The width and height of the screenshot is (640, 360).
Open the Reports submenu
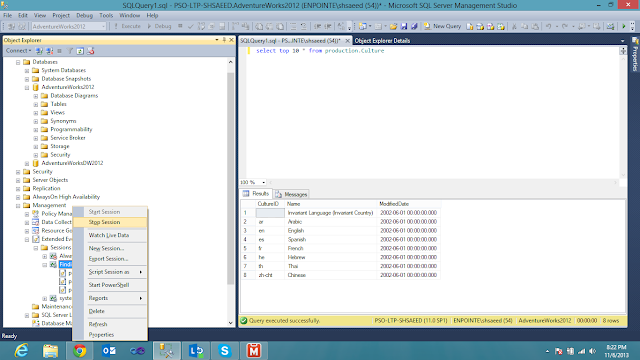click(110, 298)
